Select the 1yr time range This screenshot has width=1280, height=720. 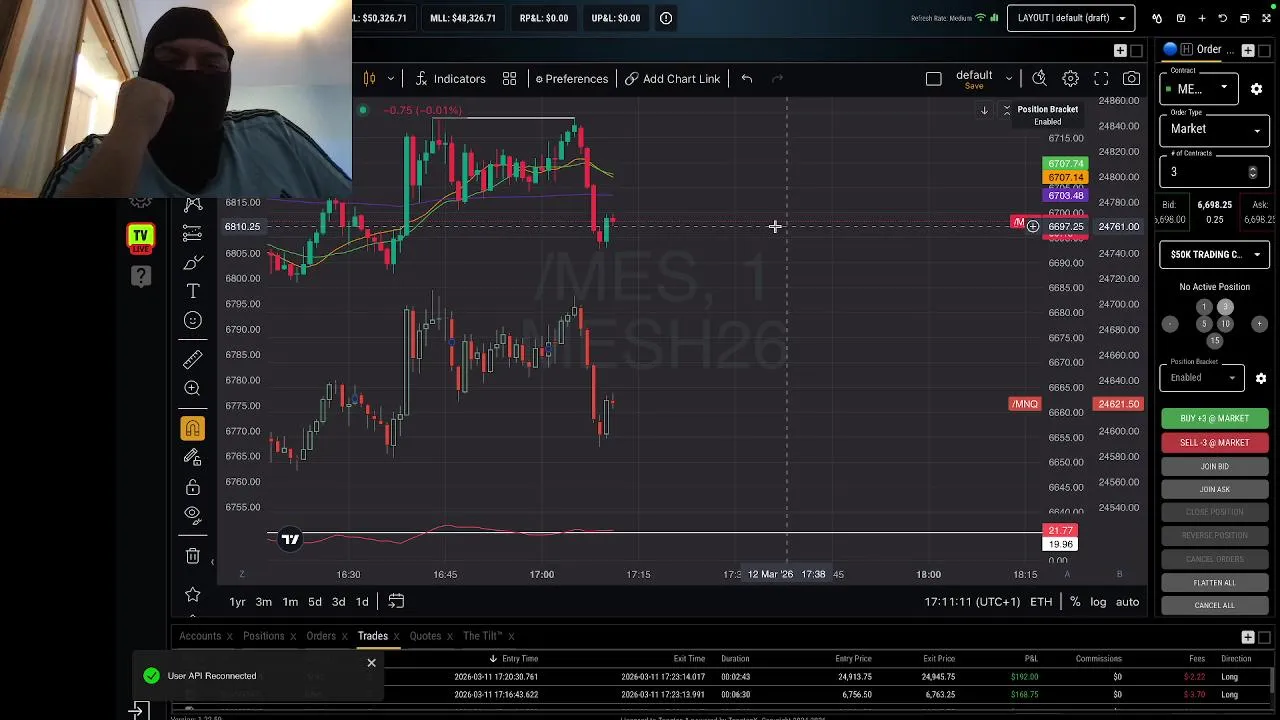pyautogui.click(x=237, y=602)
